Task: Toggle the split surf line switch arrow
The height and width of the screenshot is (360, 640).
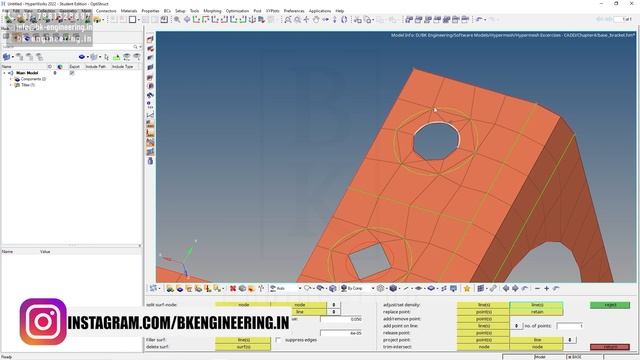Action: (334, 312)
